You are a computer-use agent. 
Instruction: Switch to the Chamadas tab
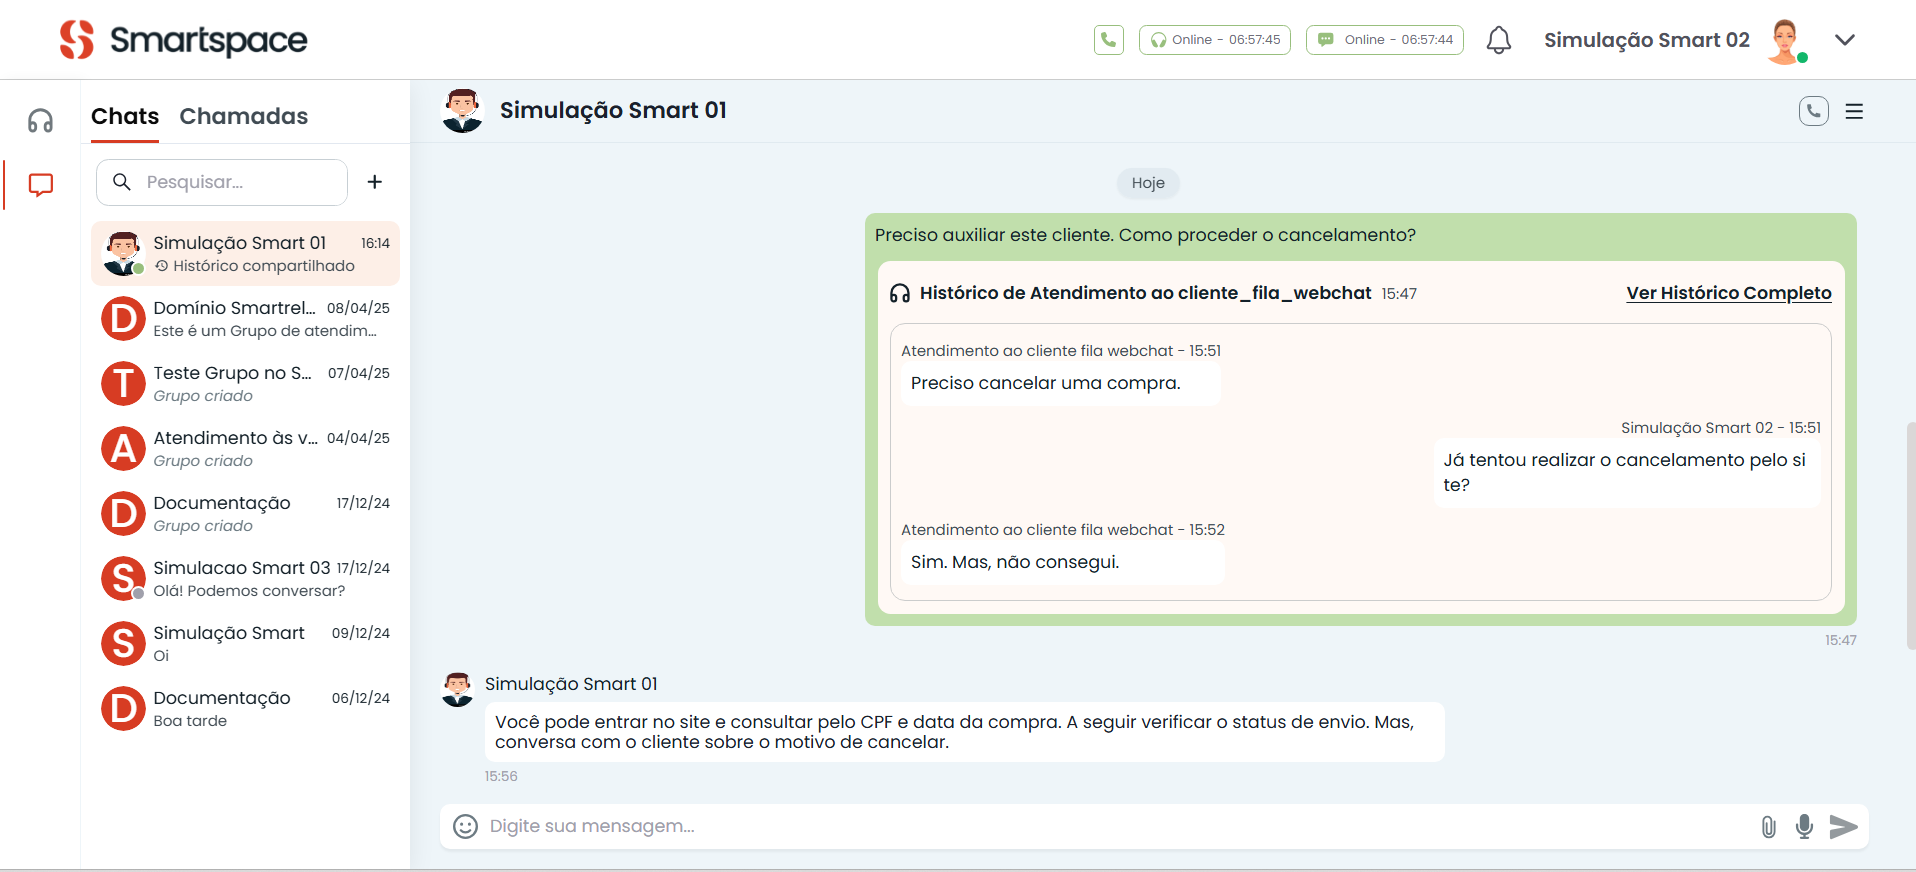(x=243, y=116)
